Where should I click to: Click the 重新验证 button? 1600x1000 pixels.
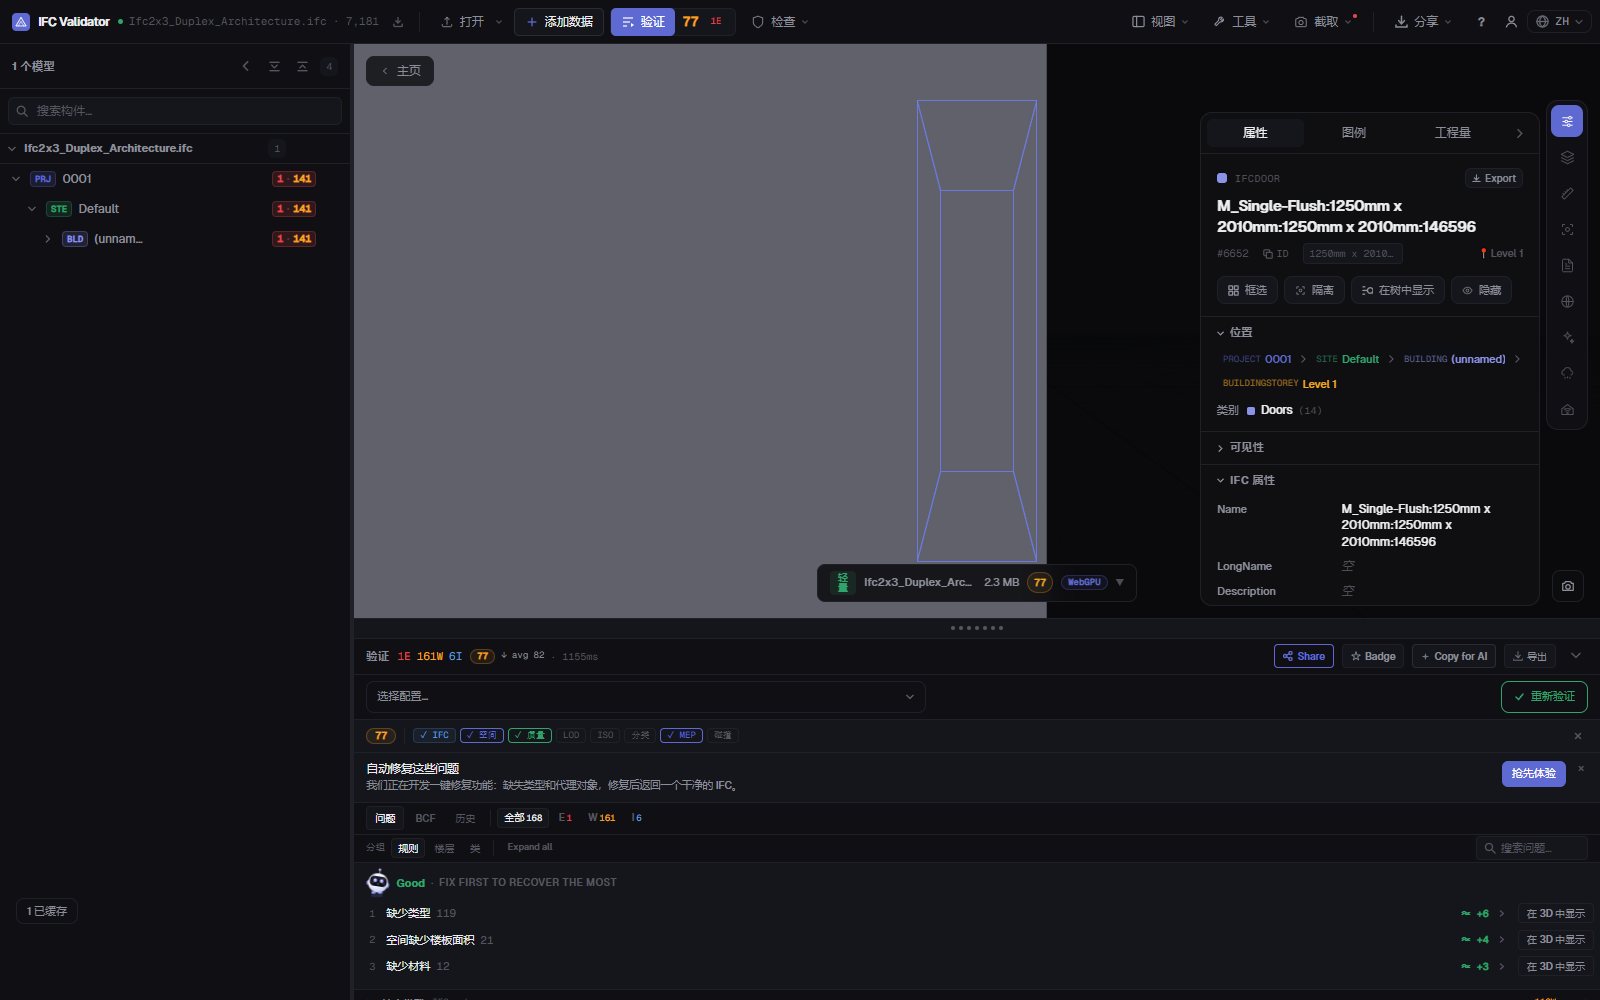tap(1544, 696)
